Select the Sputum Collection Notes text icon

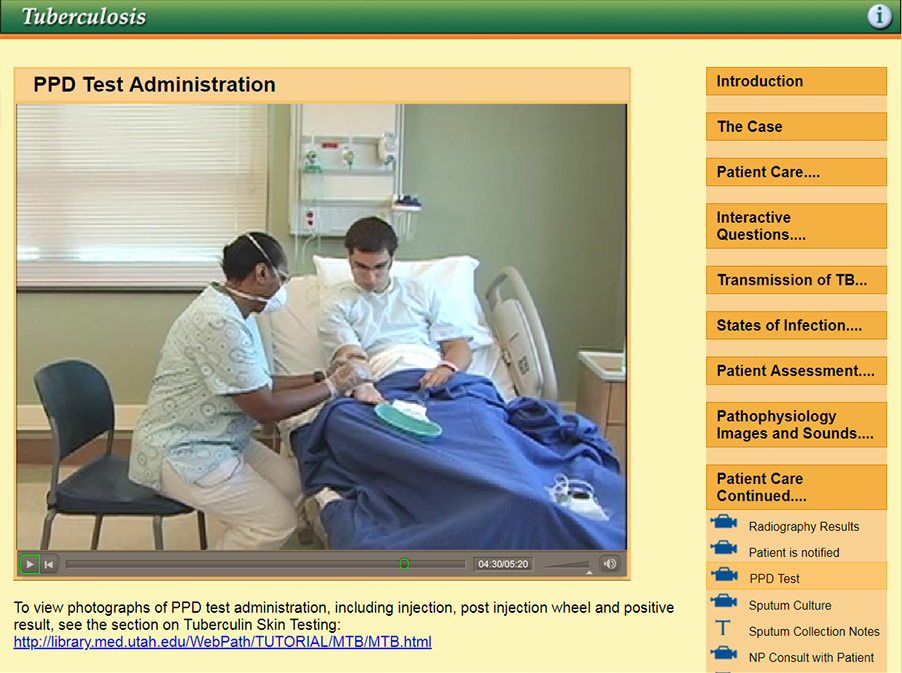point(724,627)
